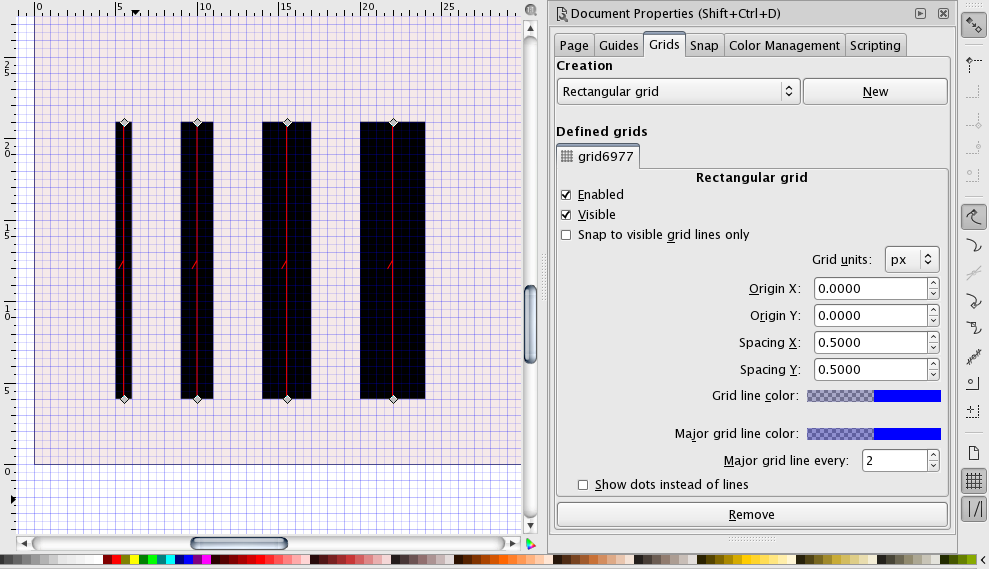Click the canvas scroll up arrow

(x=530, y=28)
